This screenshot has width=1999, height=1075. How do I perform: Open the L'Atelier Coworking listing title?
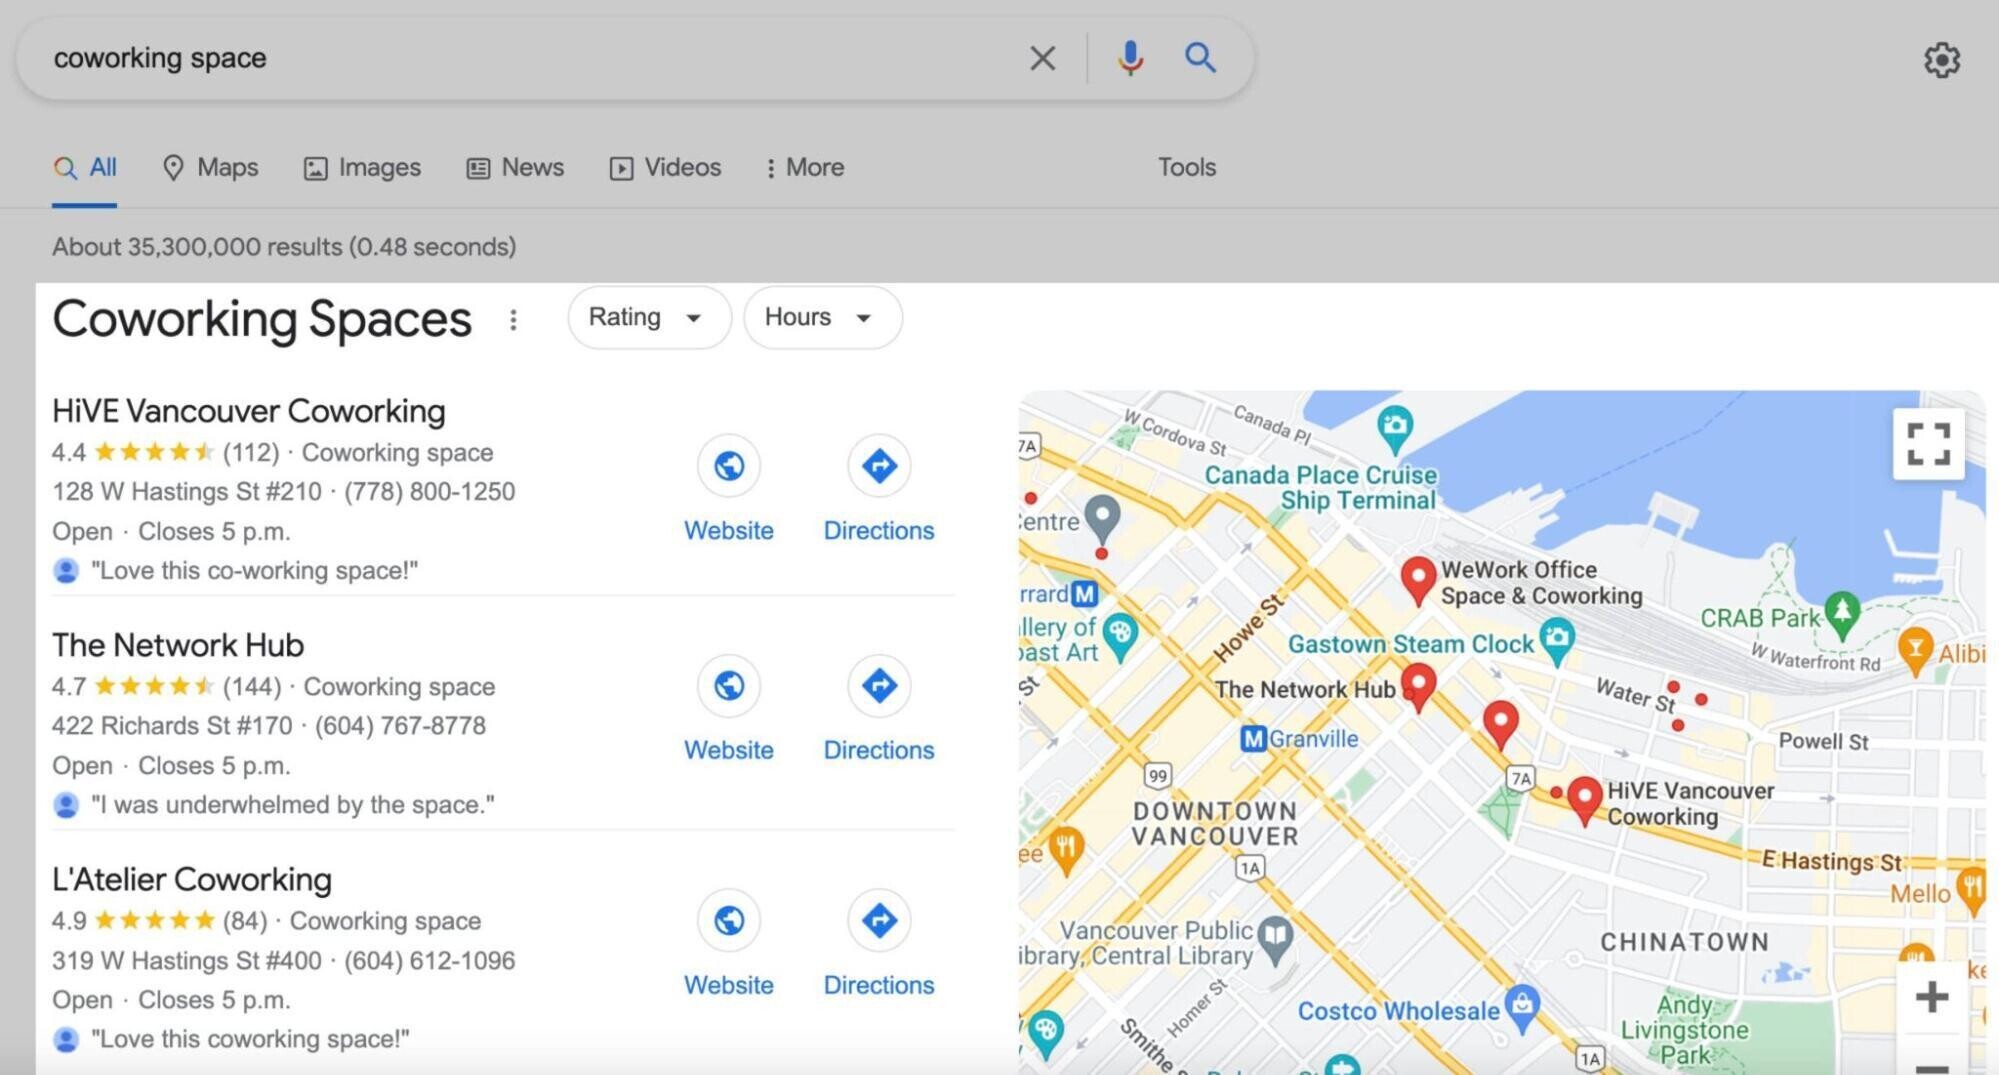[192, 879]
